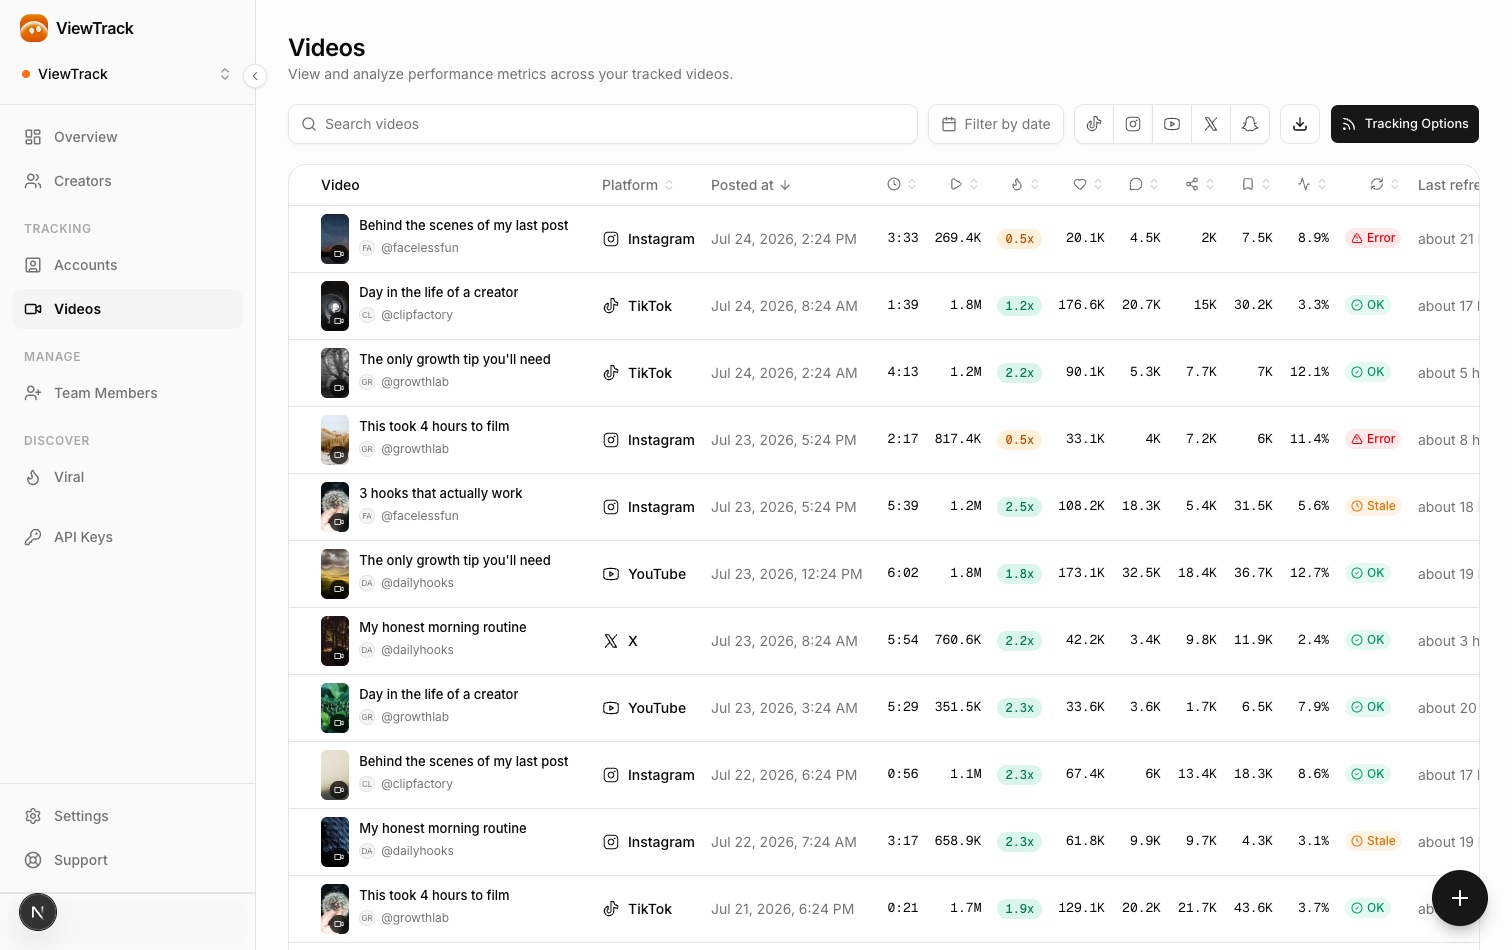Sort by engagement activity icon column

[1312, 184]
